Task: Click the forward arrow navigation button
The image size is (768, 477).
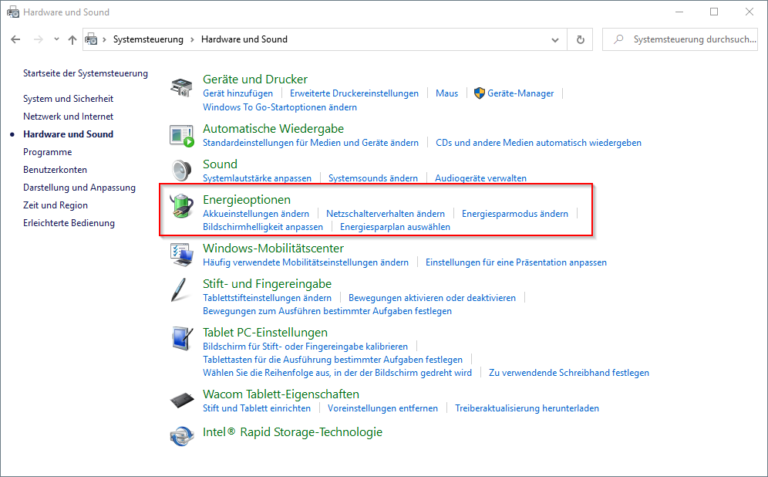Action: (38, 40)
